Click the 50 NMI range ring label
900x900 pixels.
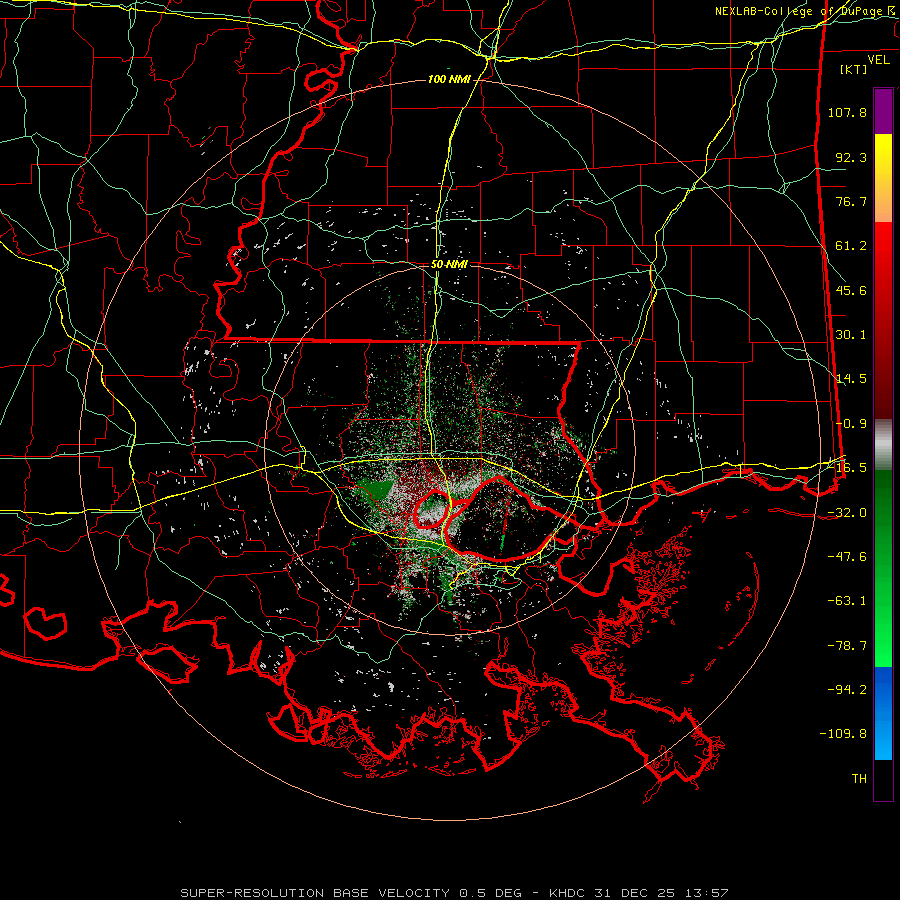(449, 265)
